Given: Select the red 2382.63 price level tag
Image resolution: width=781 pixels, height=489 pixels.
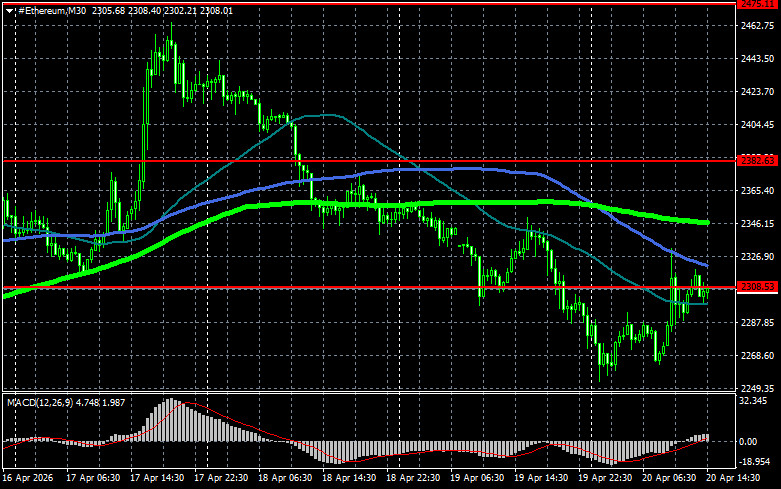Looking at the screenshot, I should coord(758,160).
